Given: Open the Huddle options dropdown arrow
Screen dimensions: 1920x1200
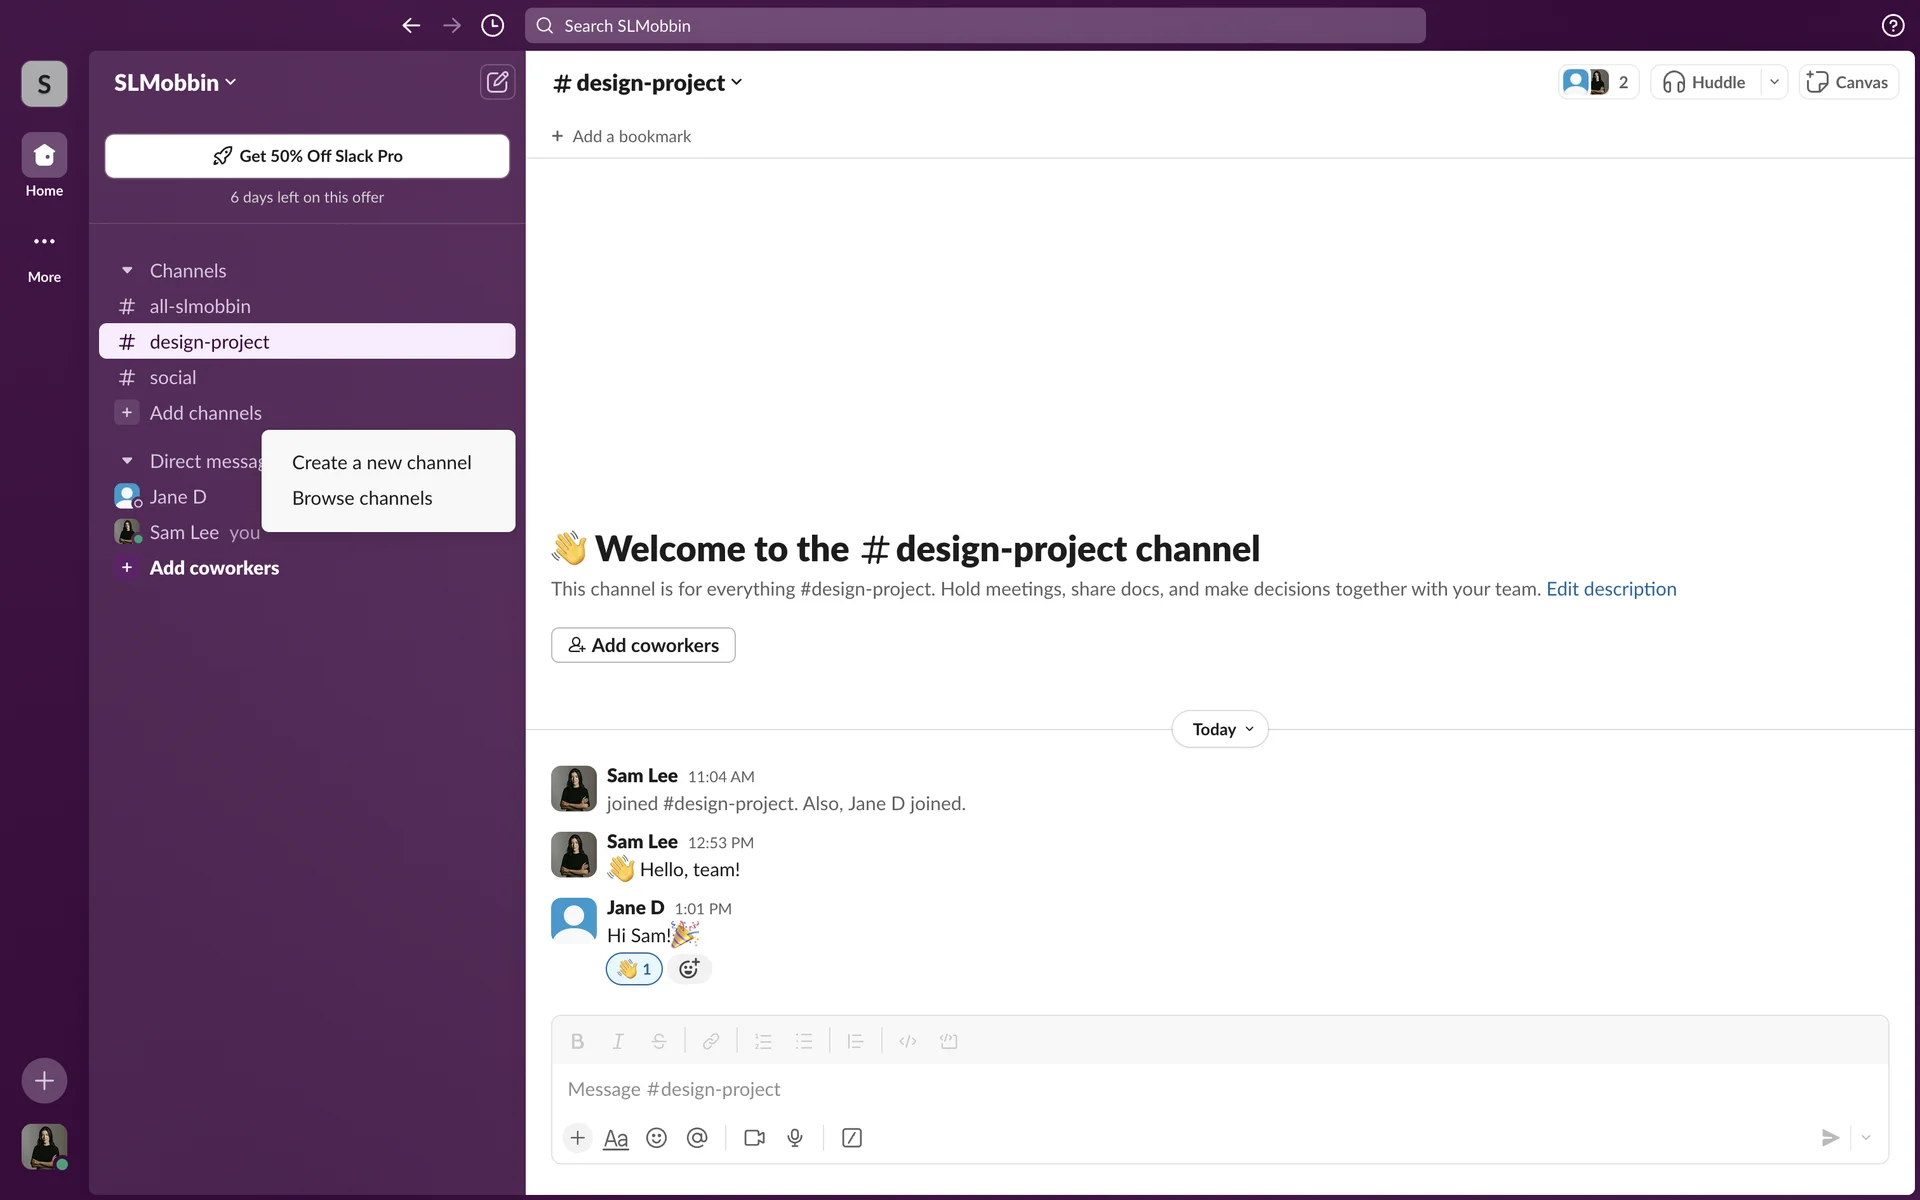Looking at the screenshot, I should [x=1774, y=82].
